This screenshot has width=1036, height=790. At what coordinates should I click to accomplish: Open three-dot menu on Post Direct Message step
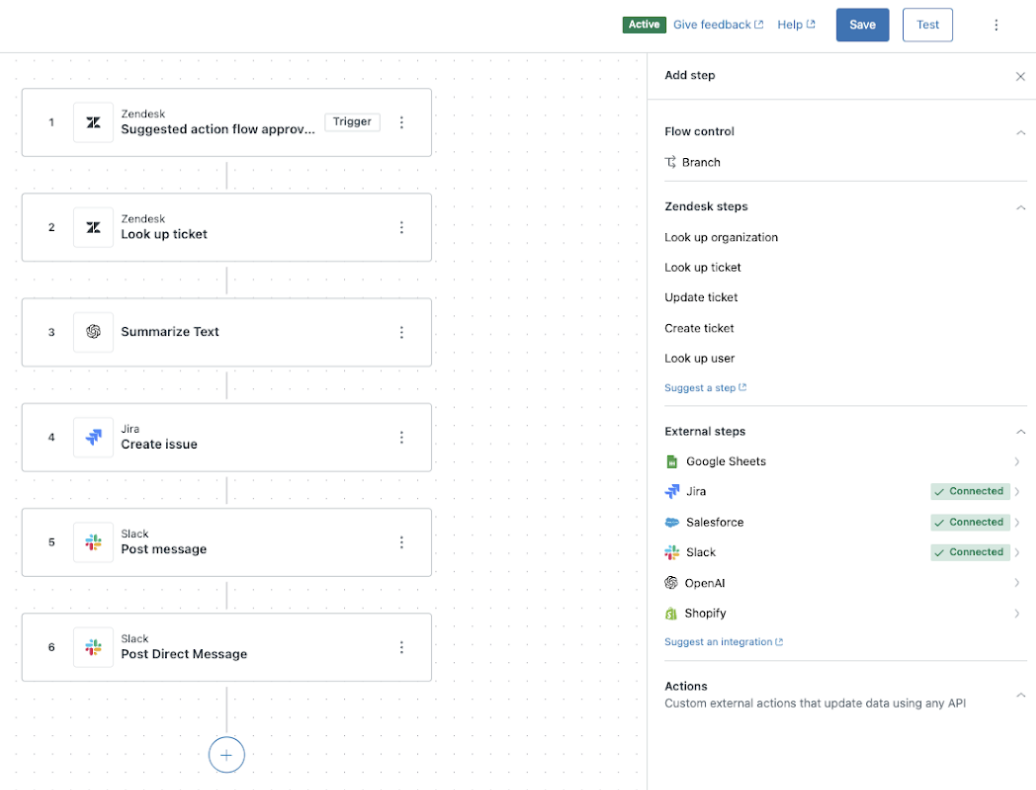[x=402, y=647]
